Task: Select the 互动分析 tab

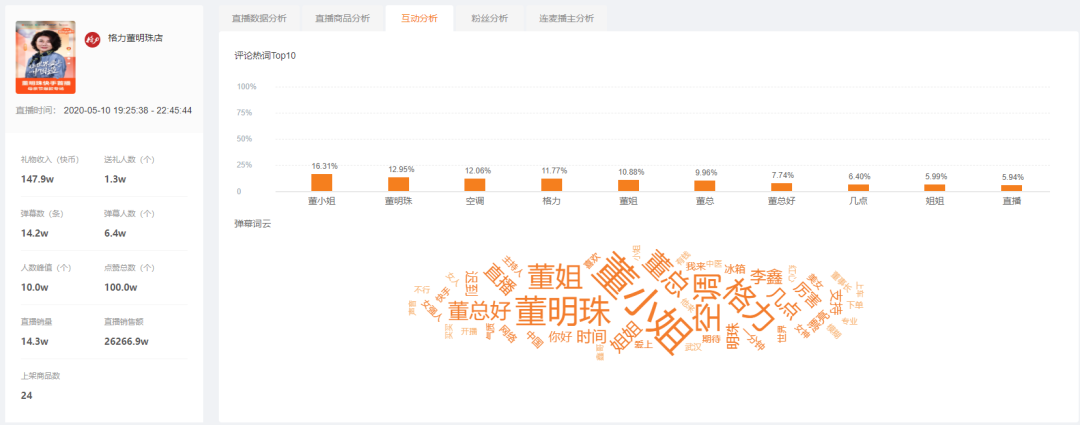Action: 419,18
